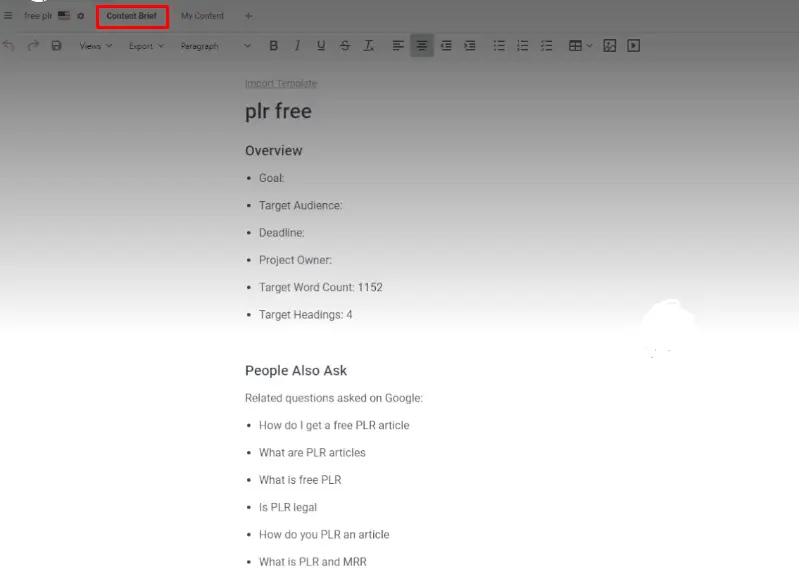Align text left
This screenshot has height=569, width=799.
pyautogui.click(x=398, y=46)
